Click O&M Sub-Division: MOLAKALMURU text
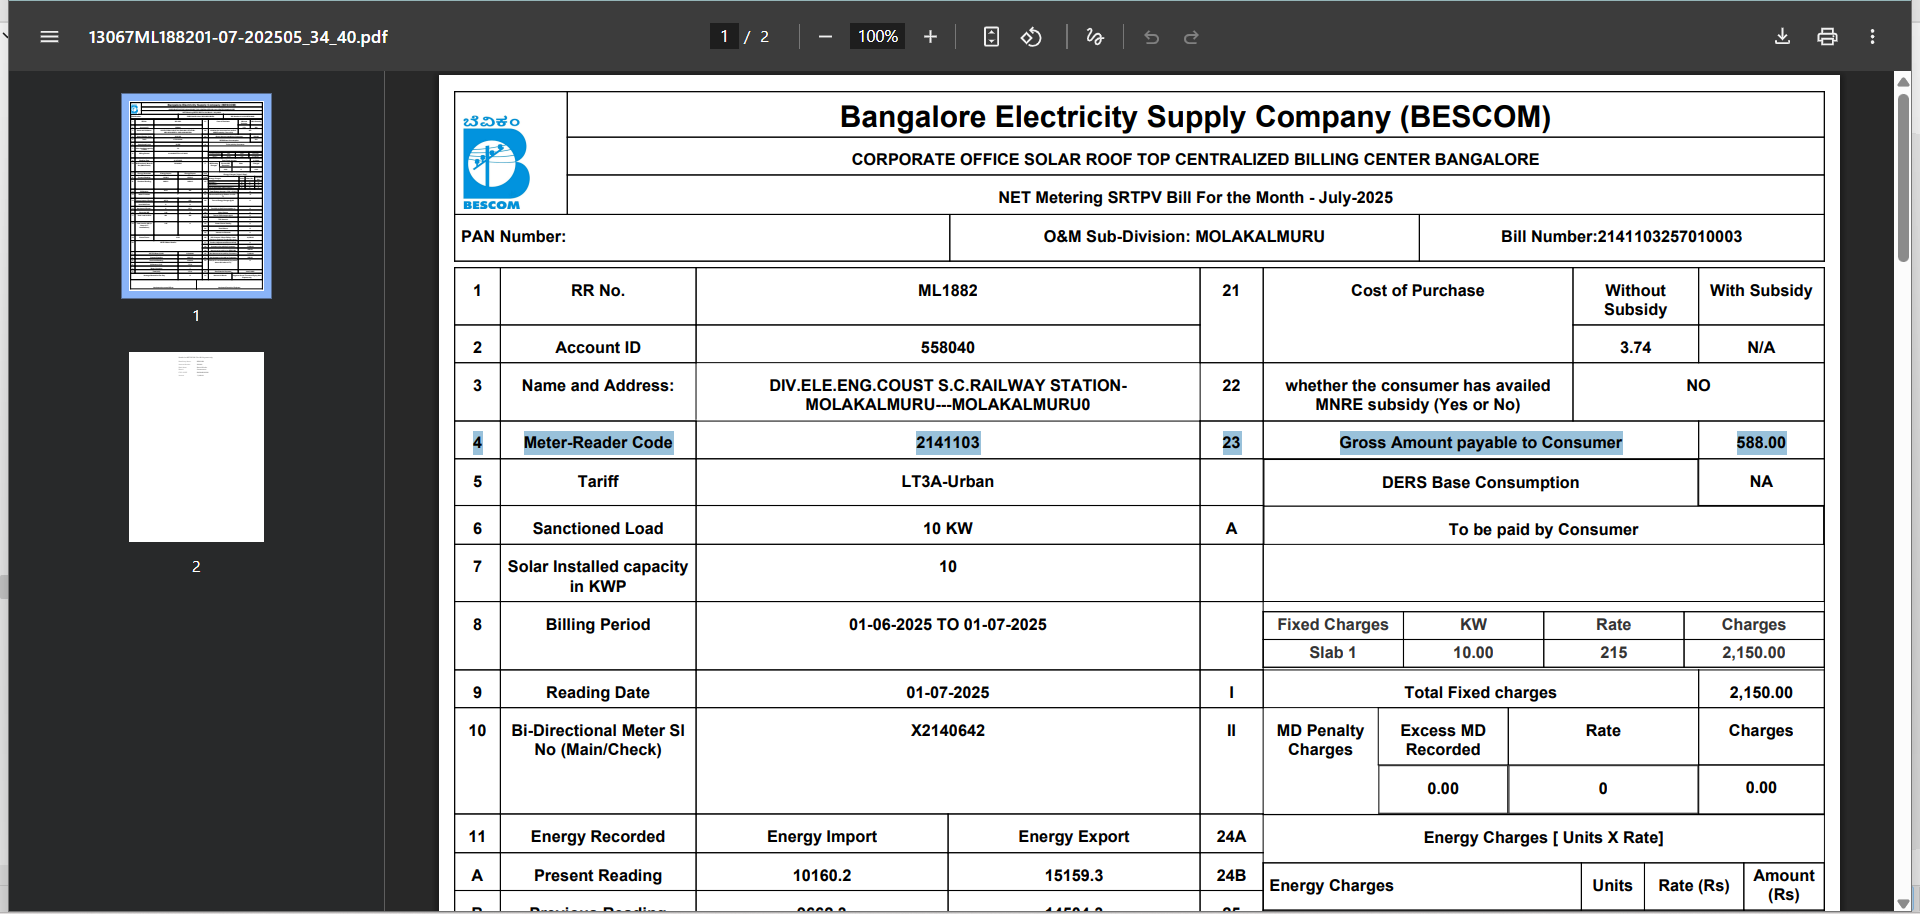 [x=1184, y=237]
